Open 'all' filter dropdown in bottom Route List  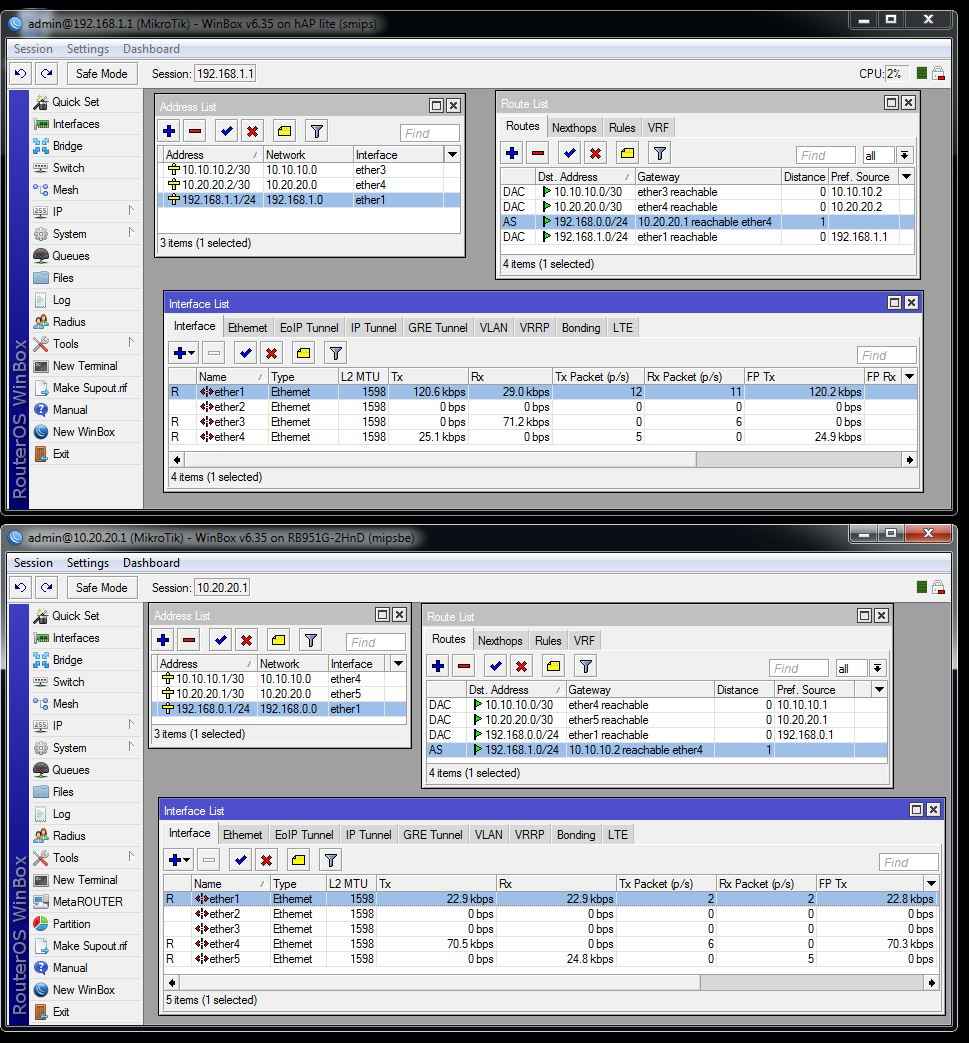[878, 668]
